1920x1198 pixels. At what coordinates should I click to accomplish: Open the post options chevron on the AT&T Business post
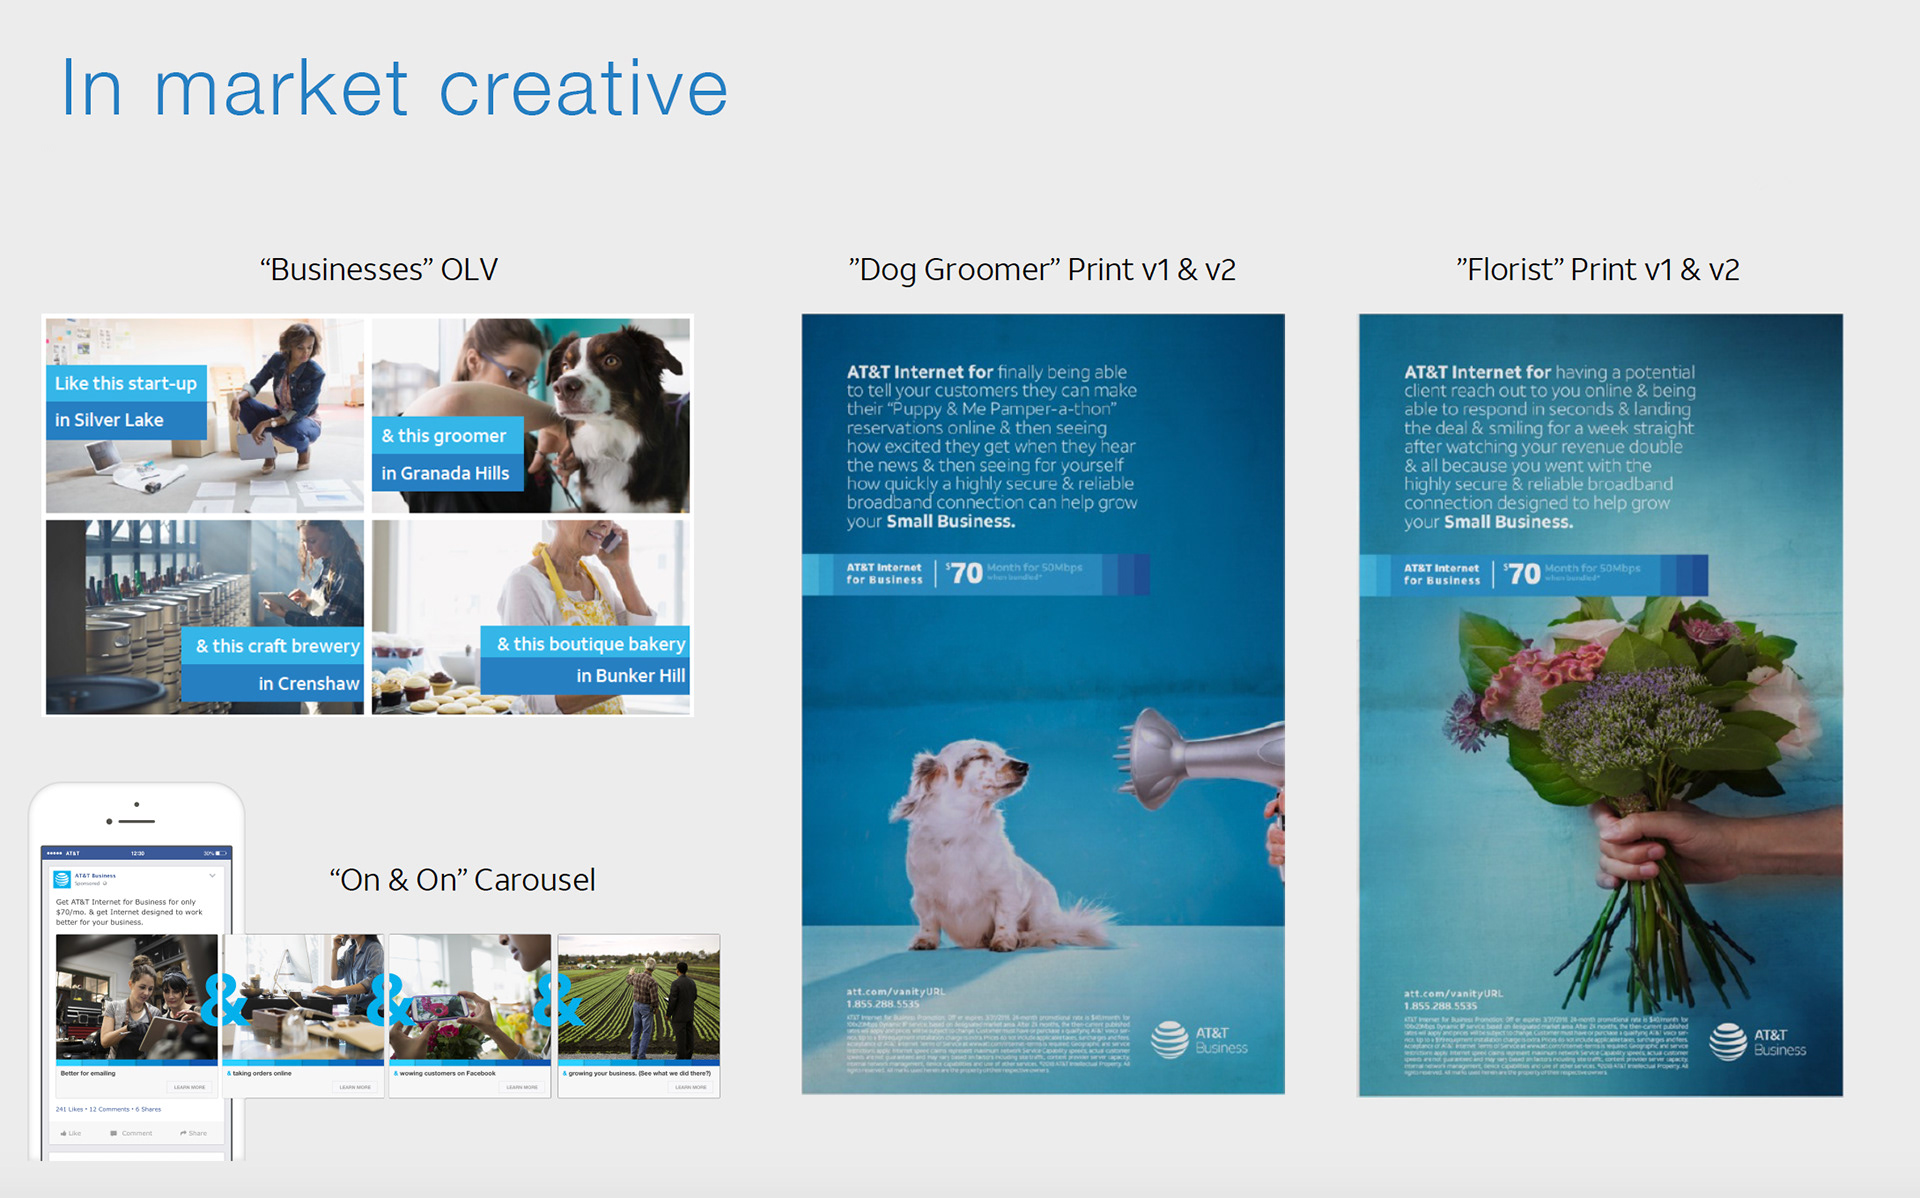click(212, 876)
